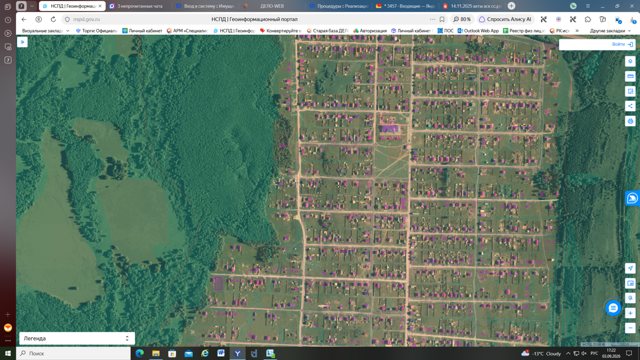The width and height of the screenshot is (640, 360).
Task: Open the 80% page zoom control
Action: point(462,19)
